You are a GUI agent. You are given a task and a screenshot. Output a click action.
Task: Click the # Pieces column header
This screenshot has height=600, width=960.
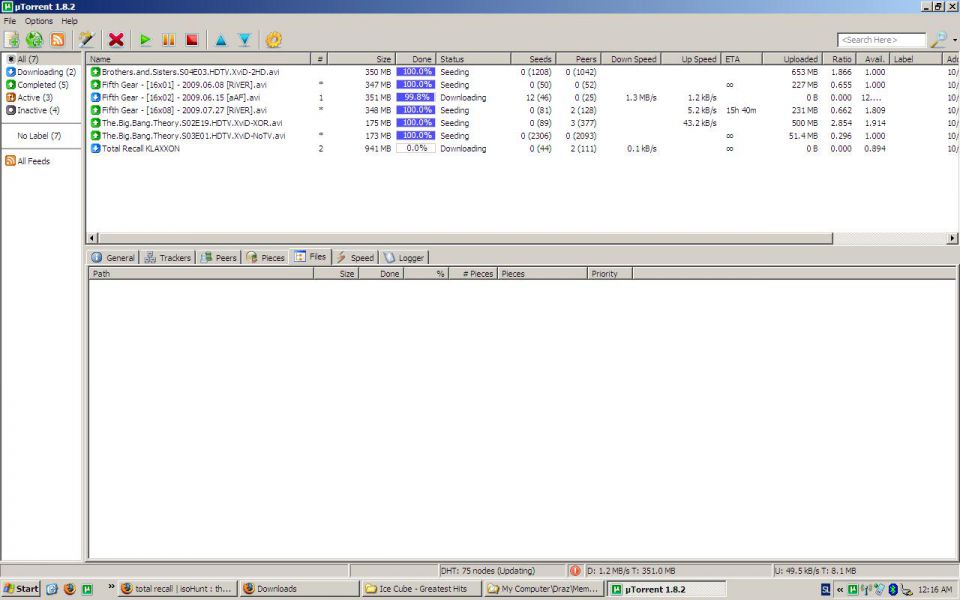473,274
